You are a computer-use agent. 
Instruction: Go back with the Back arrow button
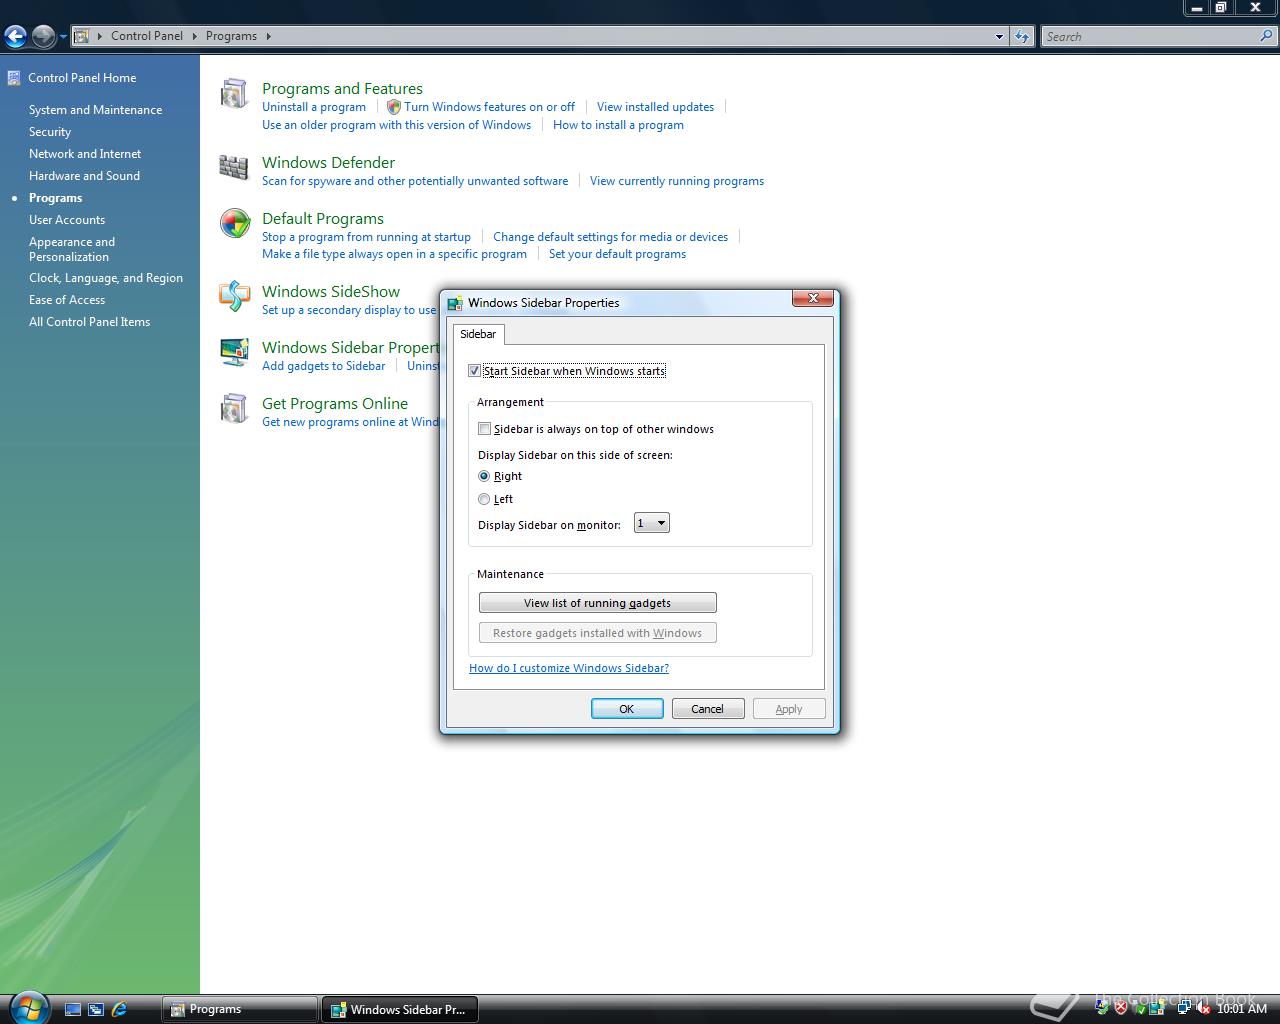pos(15,37)
